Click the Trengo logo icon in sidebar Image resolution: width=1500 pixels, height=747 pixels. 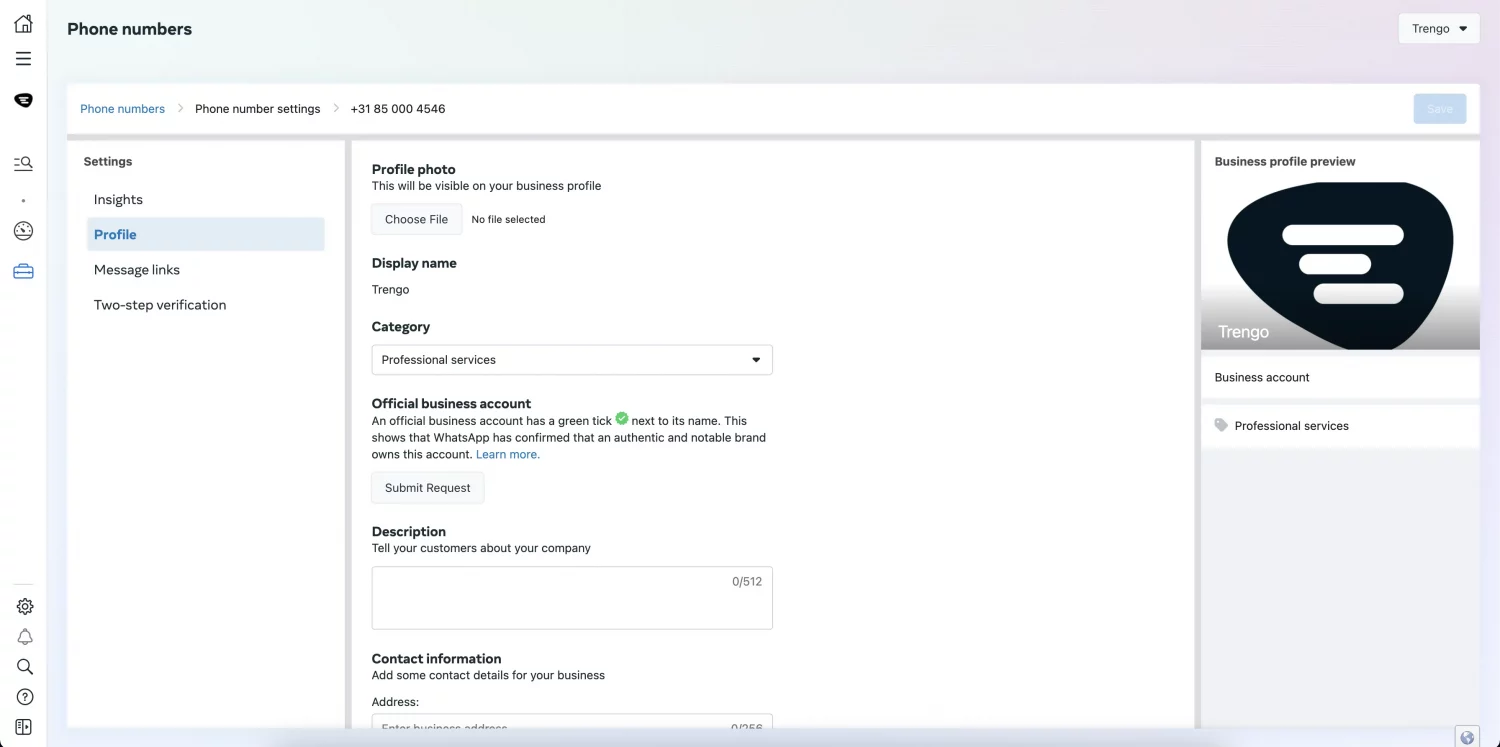[x=23, y=100]
